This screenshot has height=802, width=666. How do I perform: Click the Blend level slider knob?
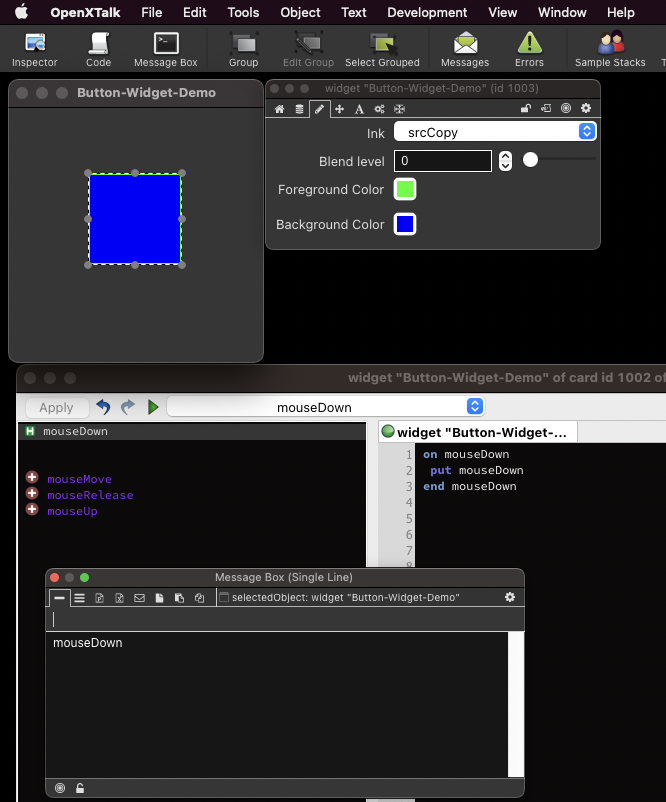(530, 160)
